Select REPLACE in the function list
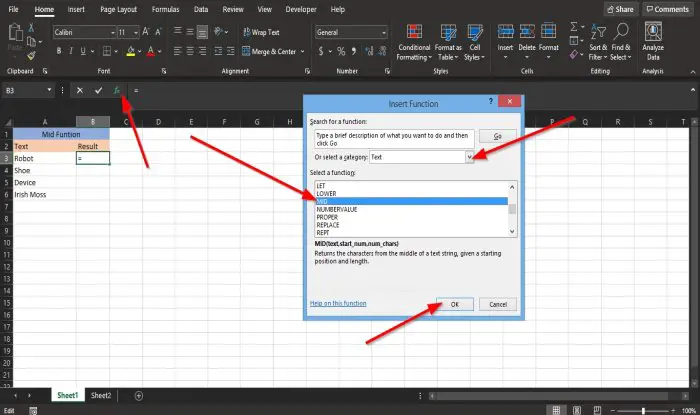The width and height of the screenshot is (700, 415). (411, 225)
